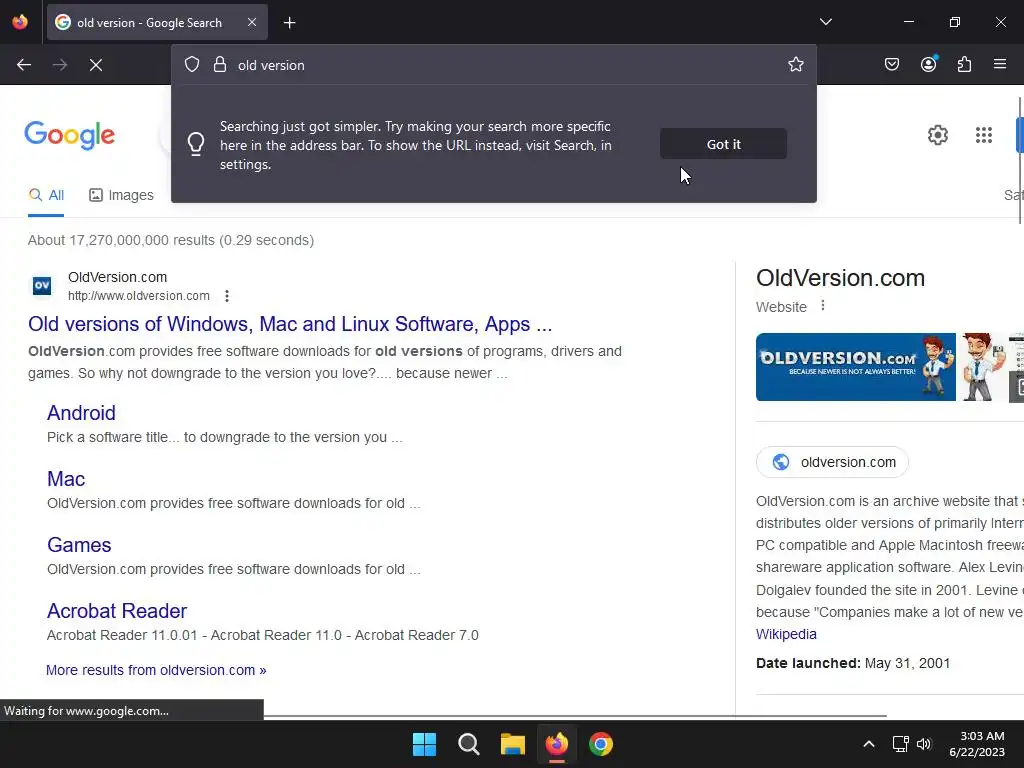Click the padlock site info icon
Screen dimensions: 1024x768
(x=220, y=64)
